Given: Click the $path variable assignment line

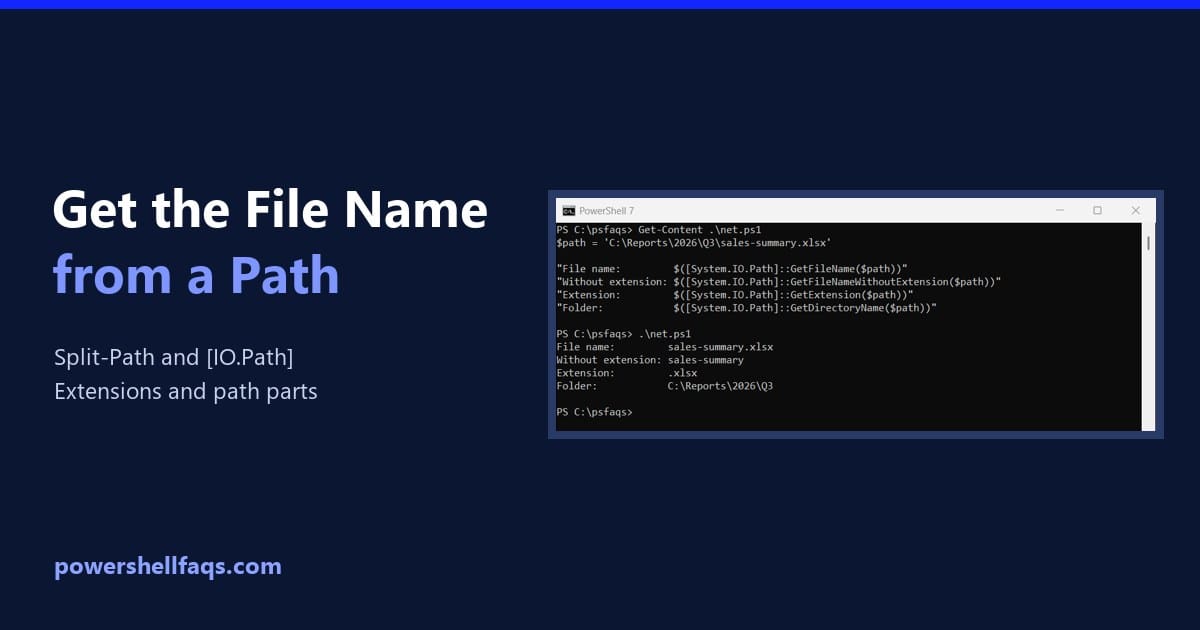Looking at the screenshot, I should click(694, 243).
